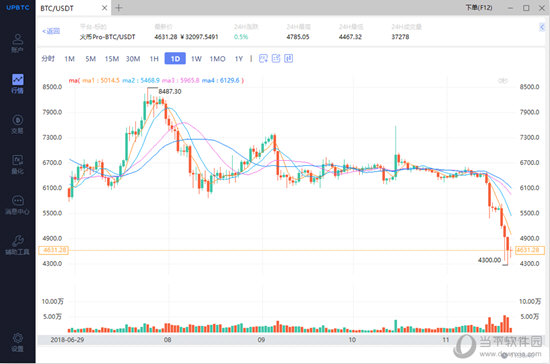Click the 24H volume 37278 value
The height and width of the screenshot is (364, 550).
400,37
